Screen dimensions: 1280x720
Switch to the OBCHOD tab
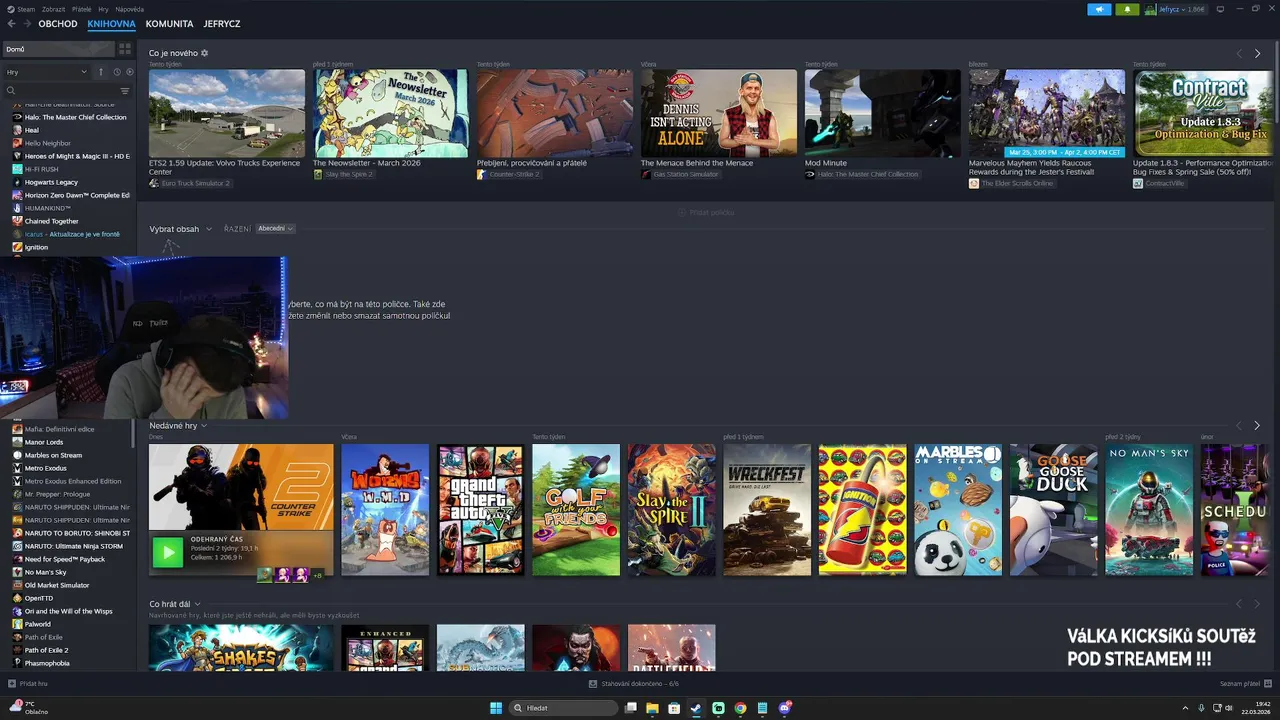[x=58, y=24]
